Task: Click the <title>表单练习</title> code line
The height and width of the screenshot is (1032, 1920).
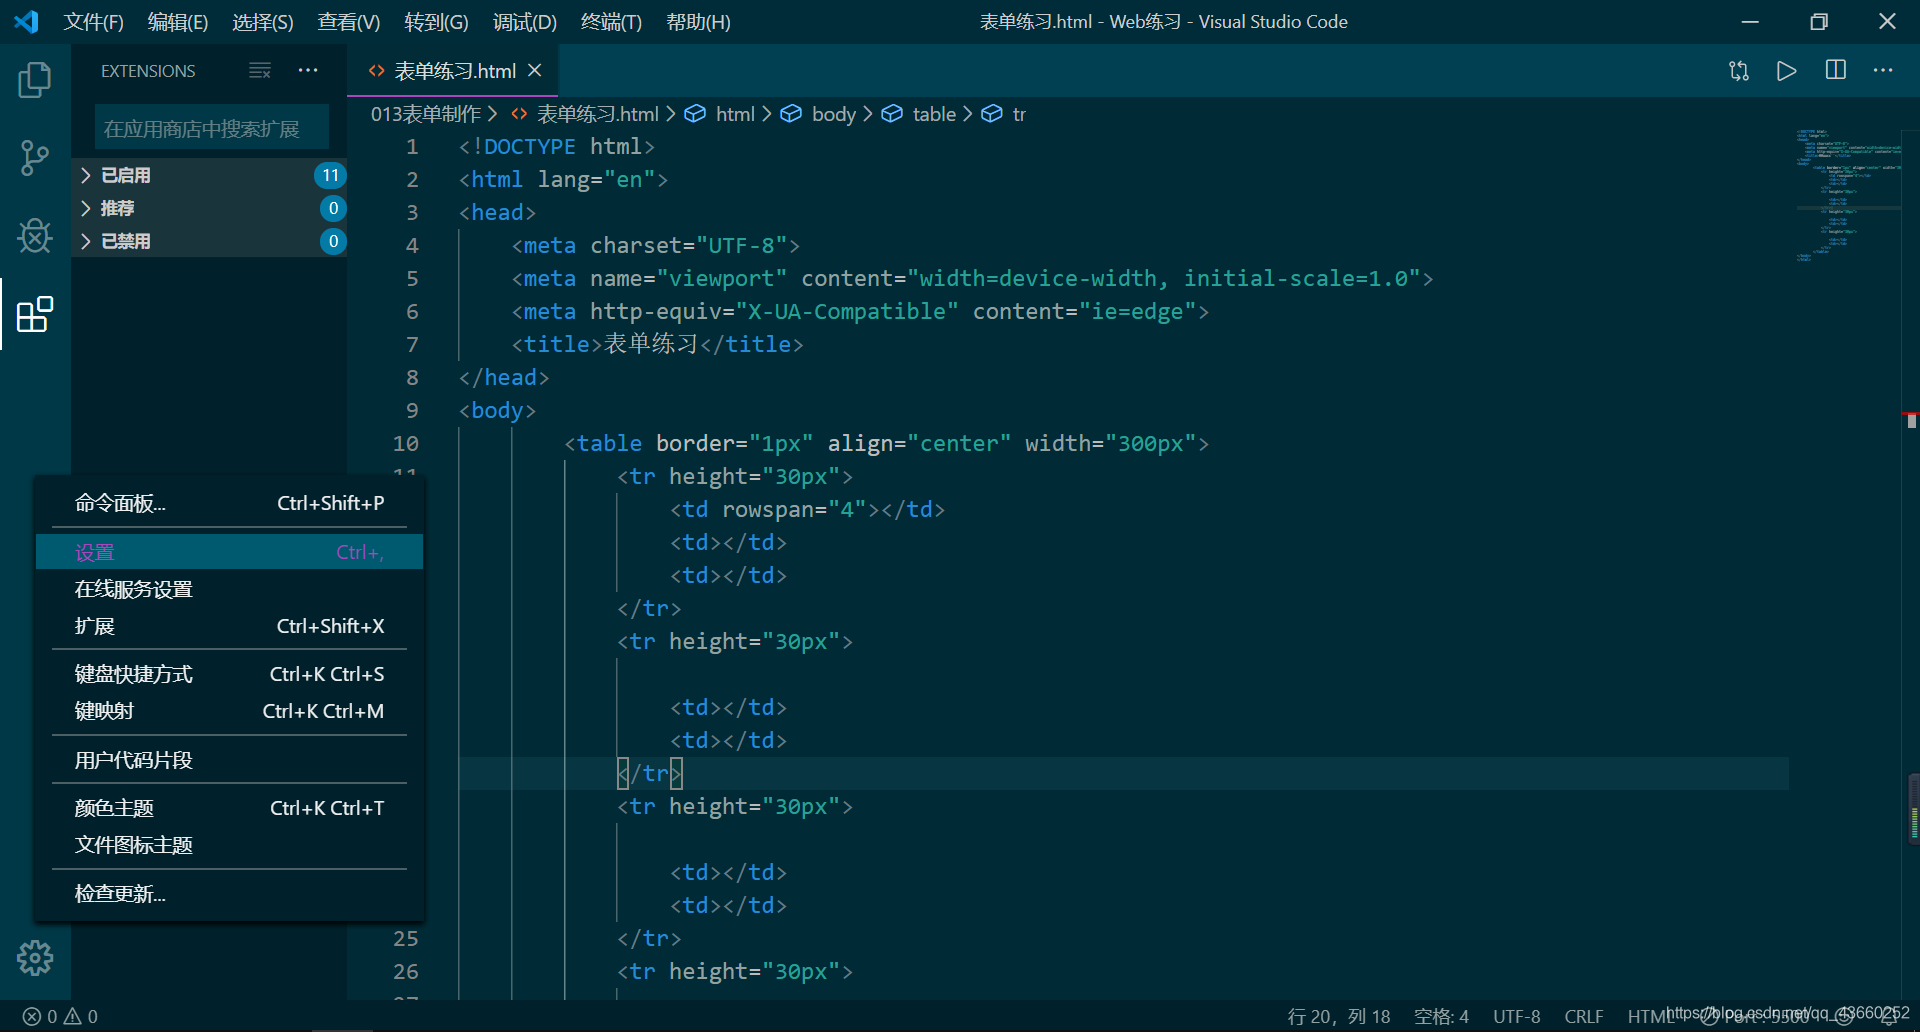Action: click(x=657, y=344)
